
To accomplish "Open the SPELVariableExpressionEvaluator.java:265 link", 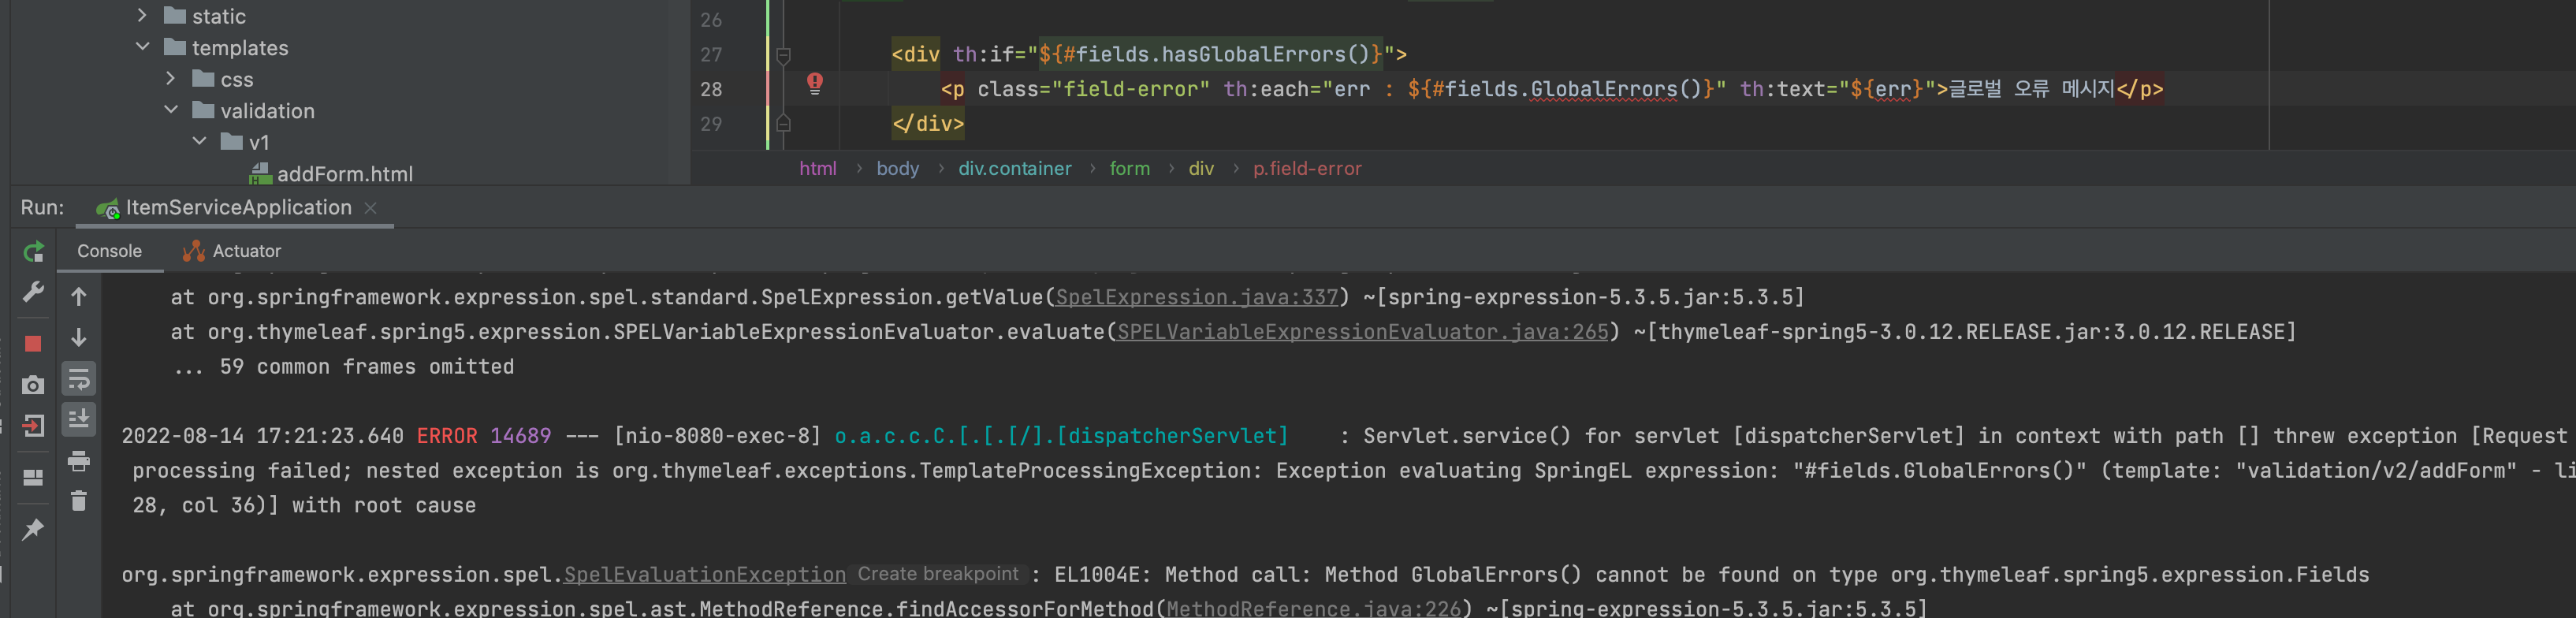I will [1362, 332].
